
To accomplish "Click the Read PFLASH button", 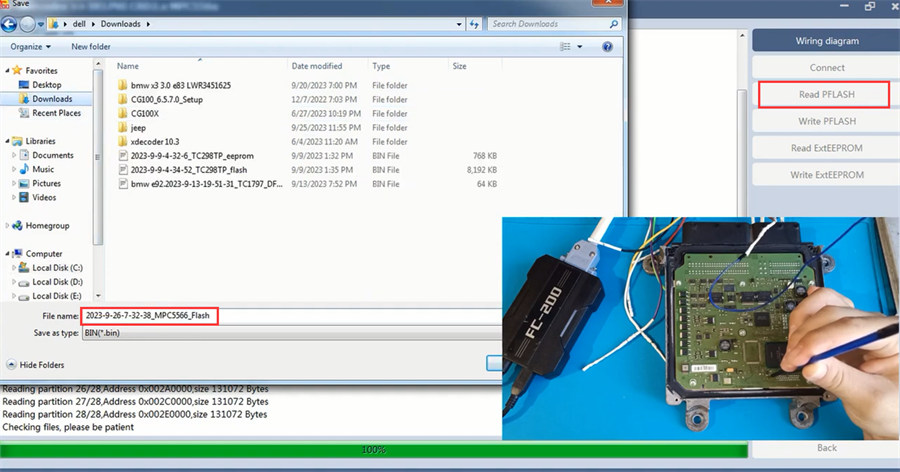I will (x=827, y=94).
